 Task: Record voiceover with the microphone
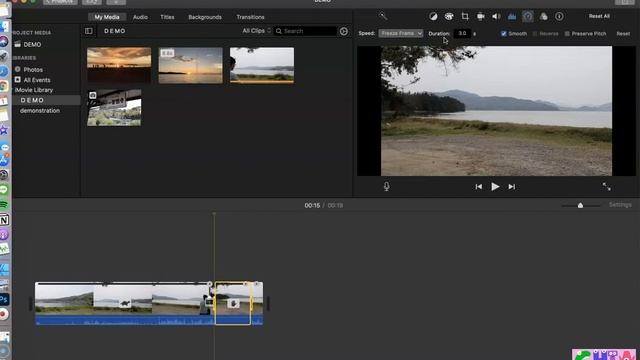[x=387, y=187]
